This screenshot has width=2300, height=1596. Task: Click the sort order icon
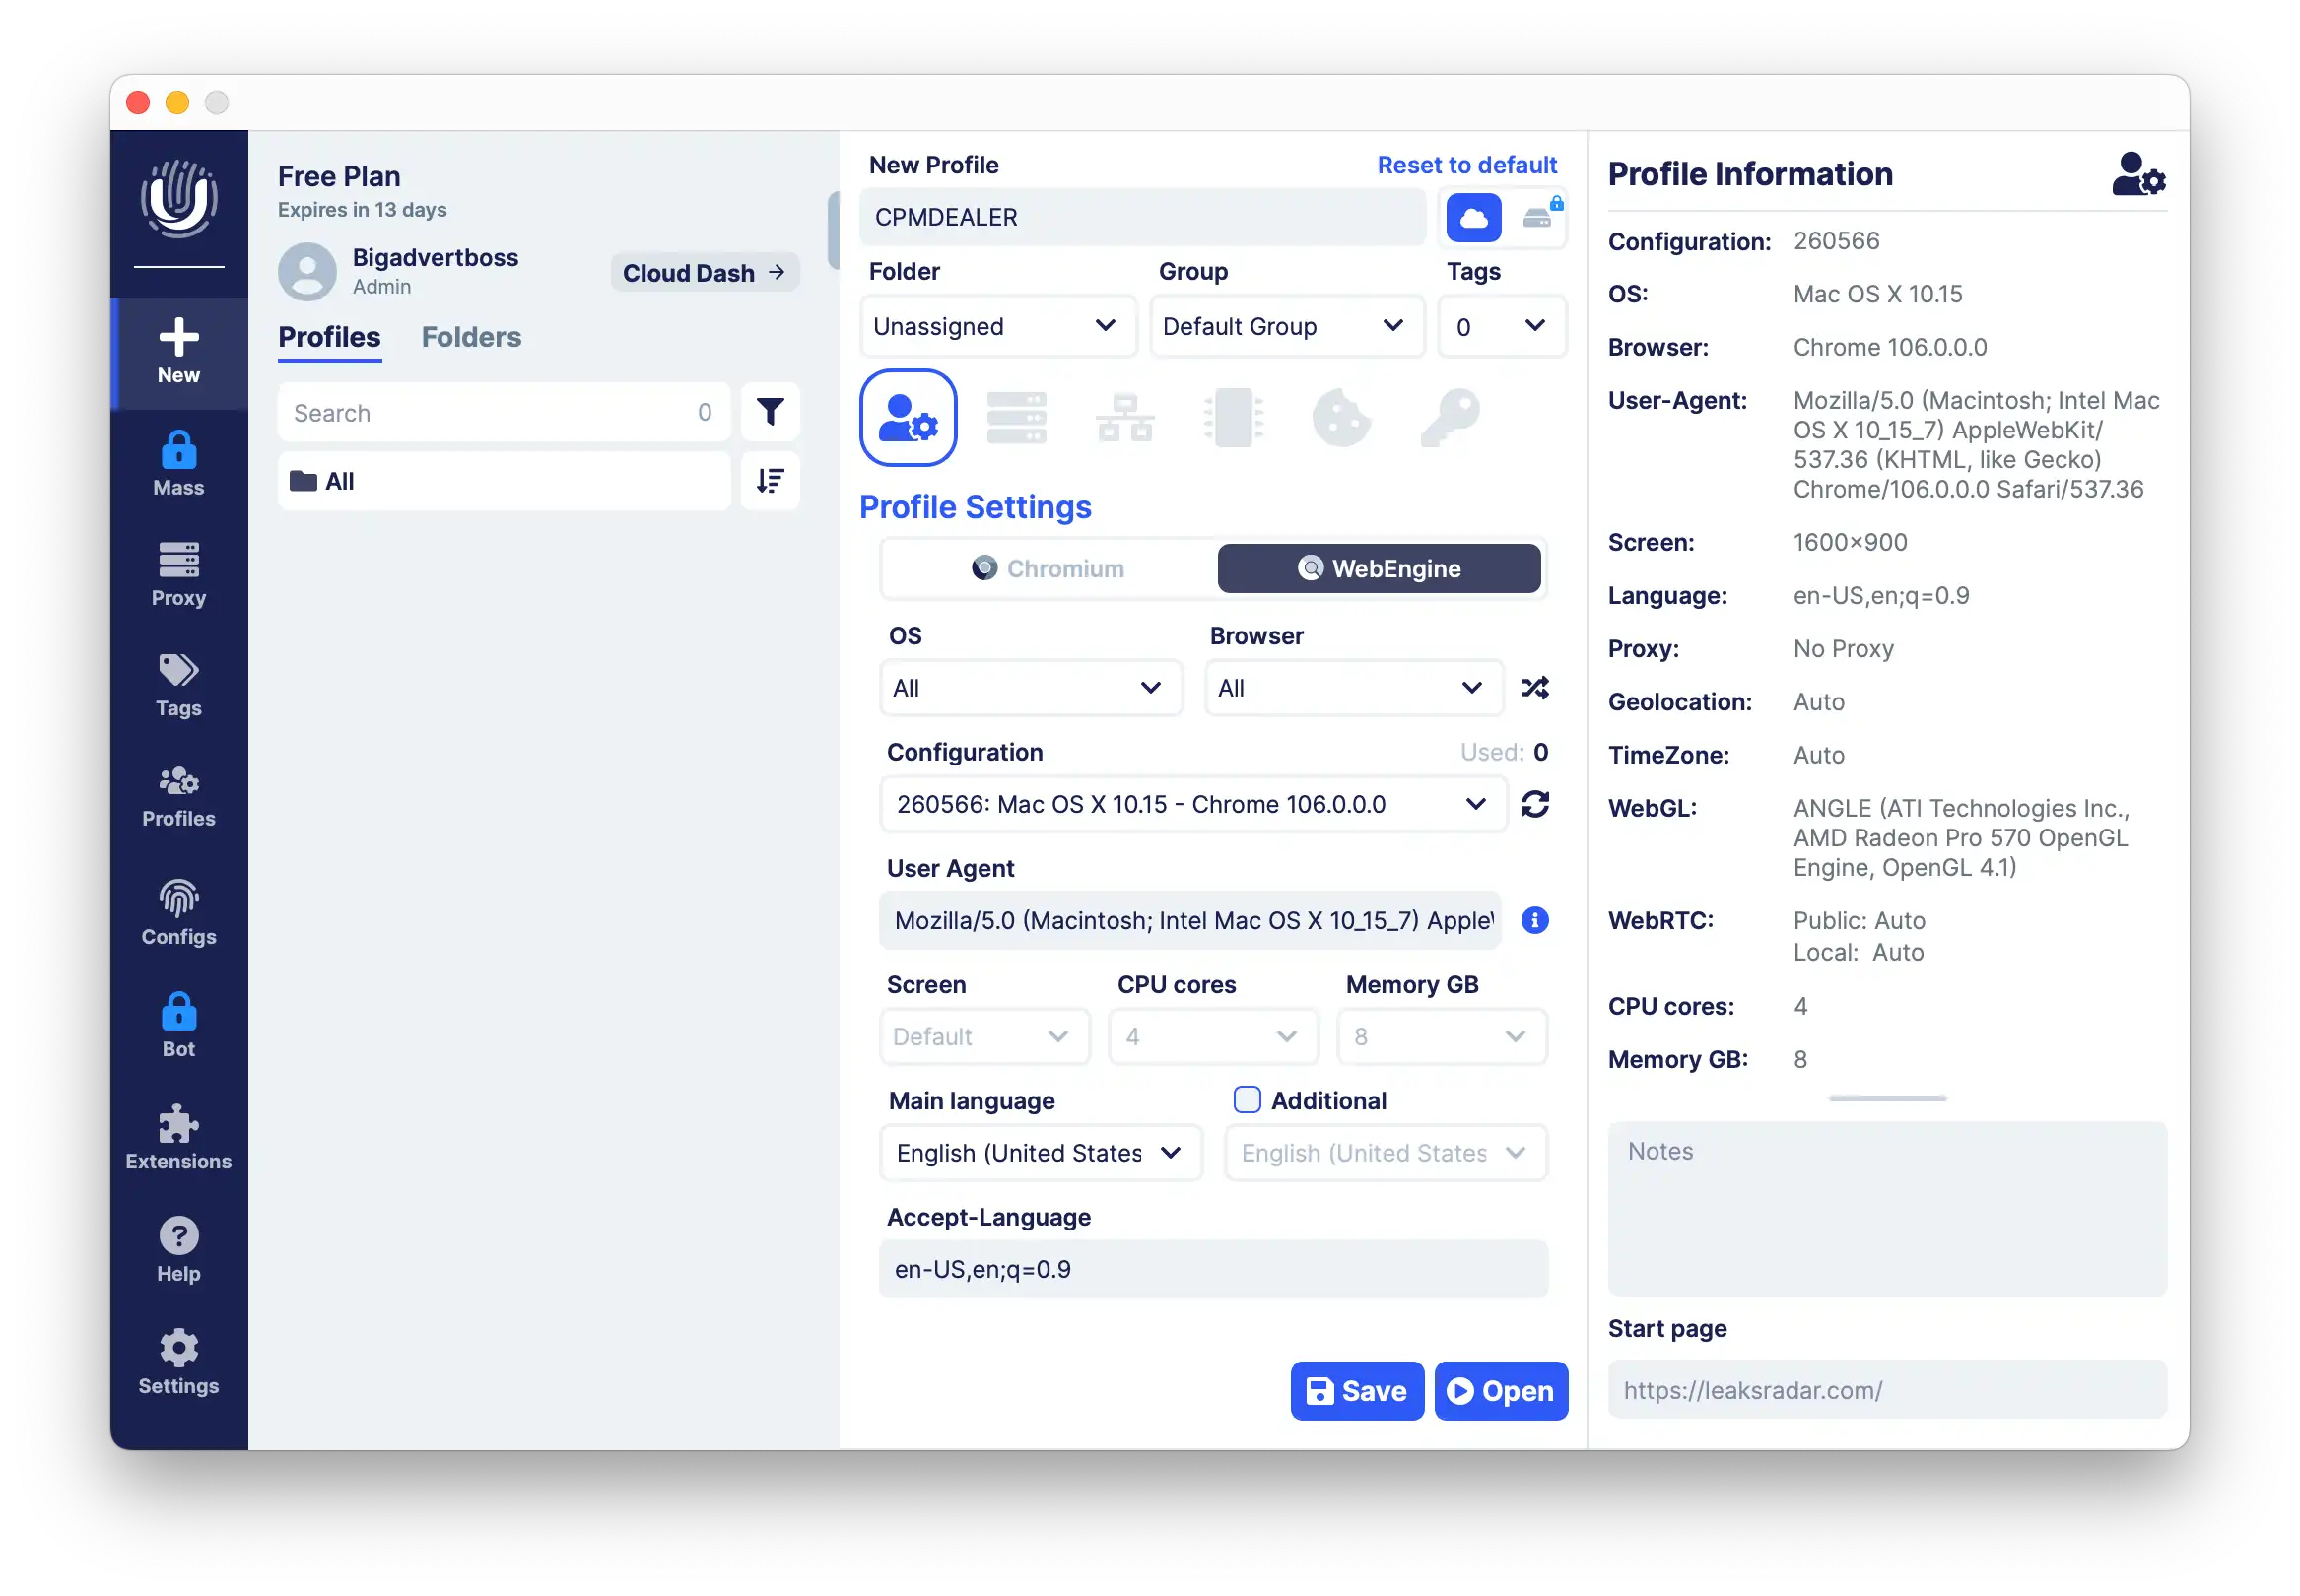(769, 481)
